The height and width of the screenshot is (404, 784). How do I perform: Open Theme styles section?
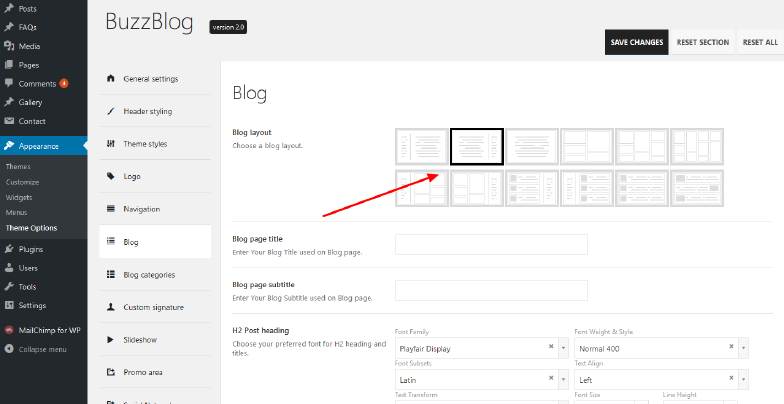coord(155,144)
